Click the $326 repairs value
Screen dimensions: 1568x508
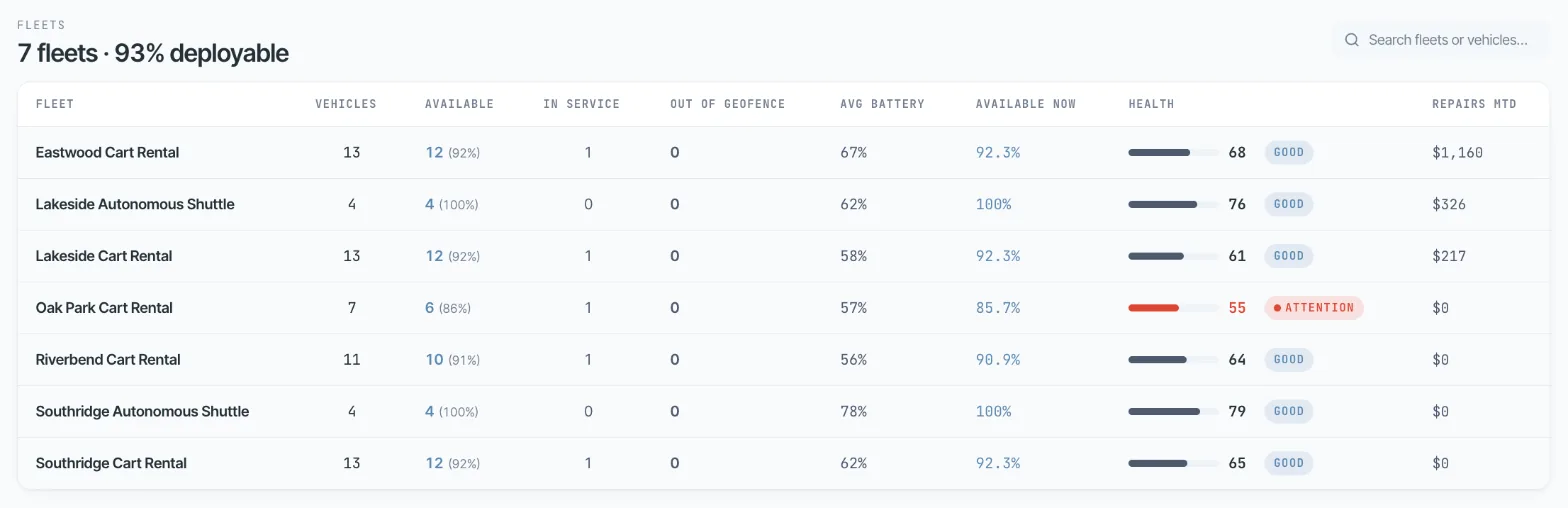[x=1449, y=204]
